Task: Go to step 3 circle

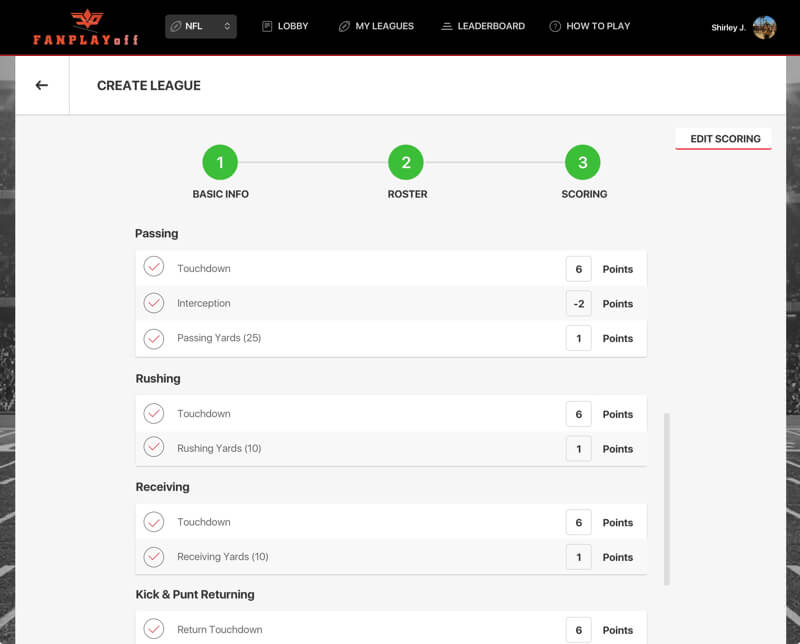Action: pyautogui.click(x=583, y=162)
